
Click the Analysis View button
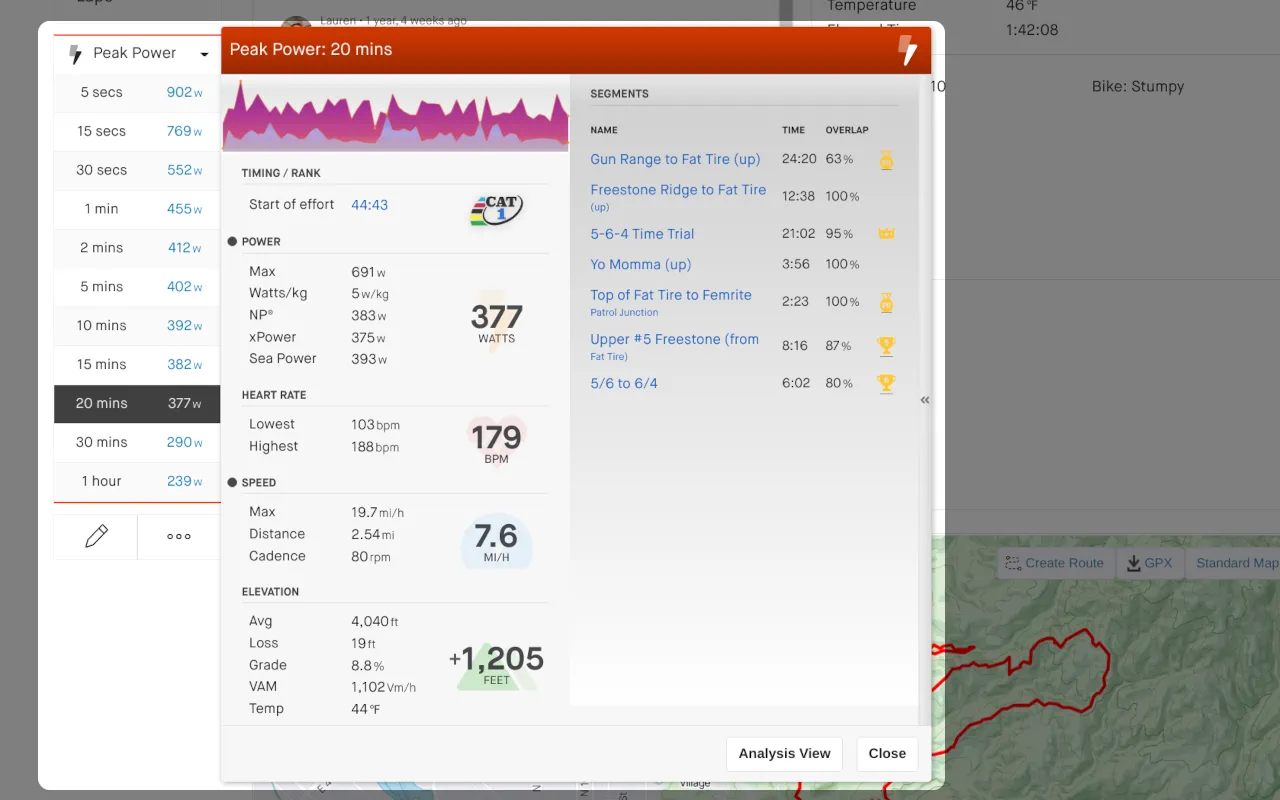click(784, 754)
